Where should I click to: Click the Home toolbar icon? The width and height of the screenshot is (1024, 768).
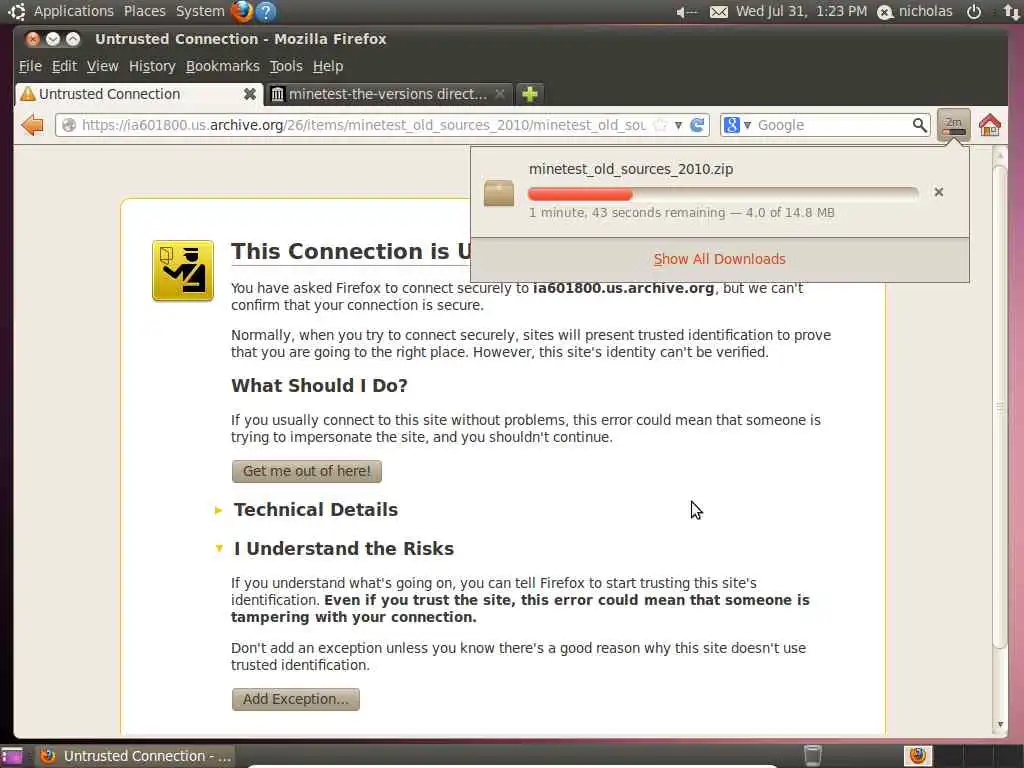(x=989, y=125)
